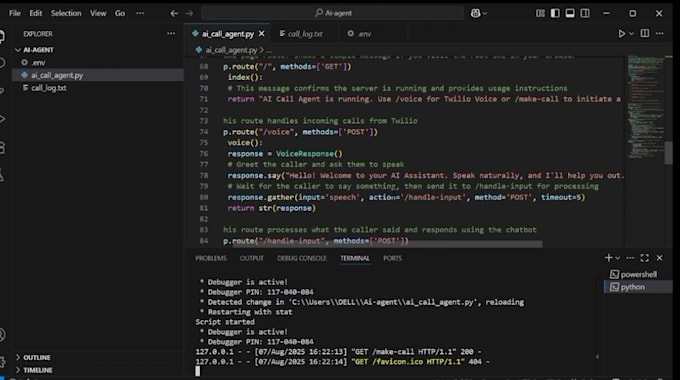Open Testing flask icon in activity bar

tap(2, 176)
